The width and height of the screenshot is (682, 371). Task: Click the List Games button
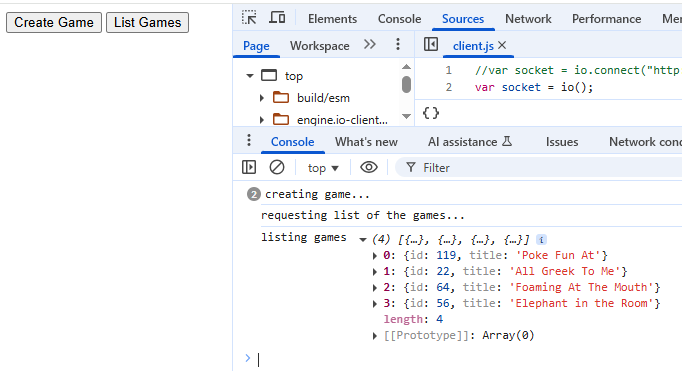click(x=147, y=23)
